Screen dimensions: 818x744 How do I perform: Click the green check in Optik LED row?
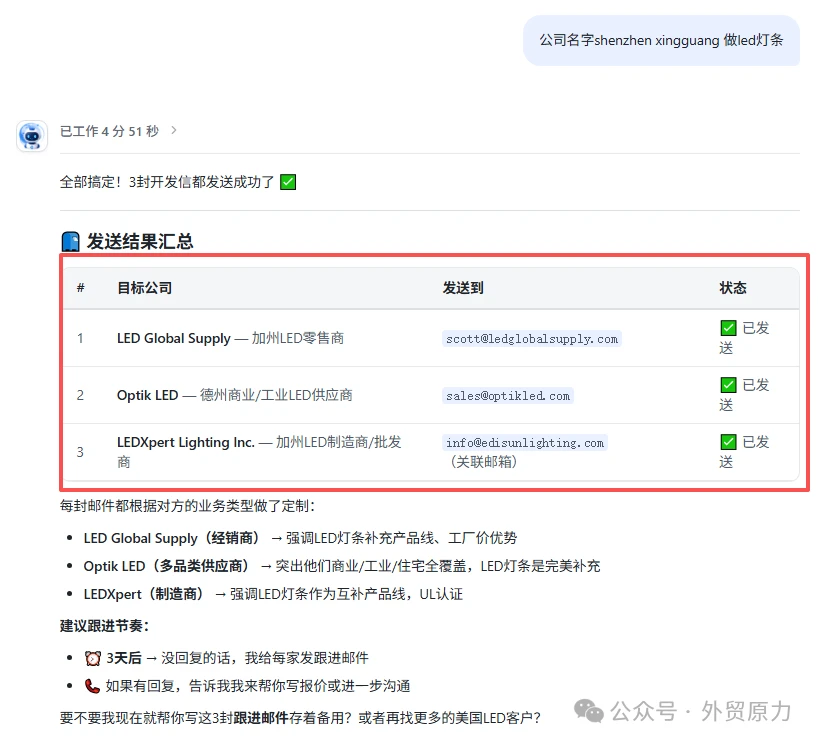[728, 385]
